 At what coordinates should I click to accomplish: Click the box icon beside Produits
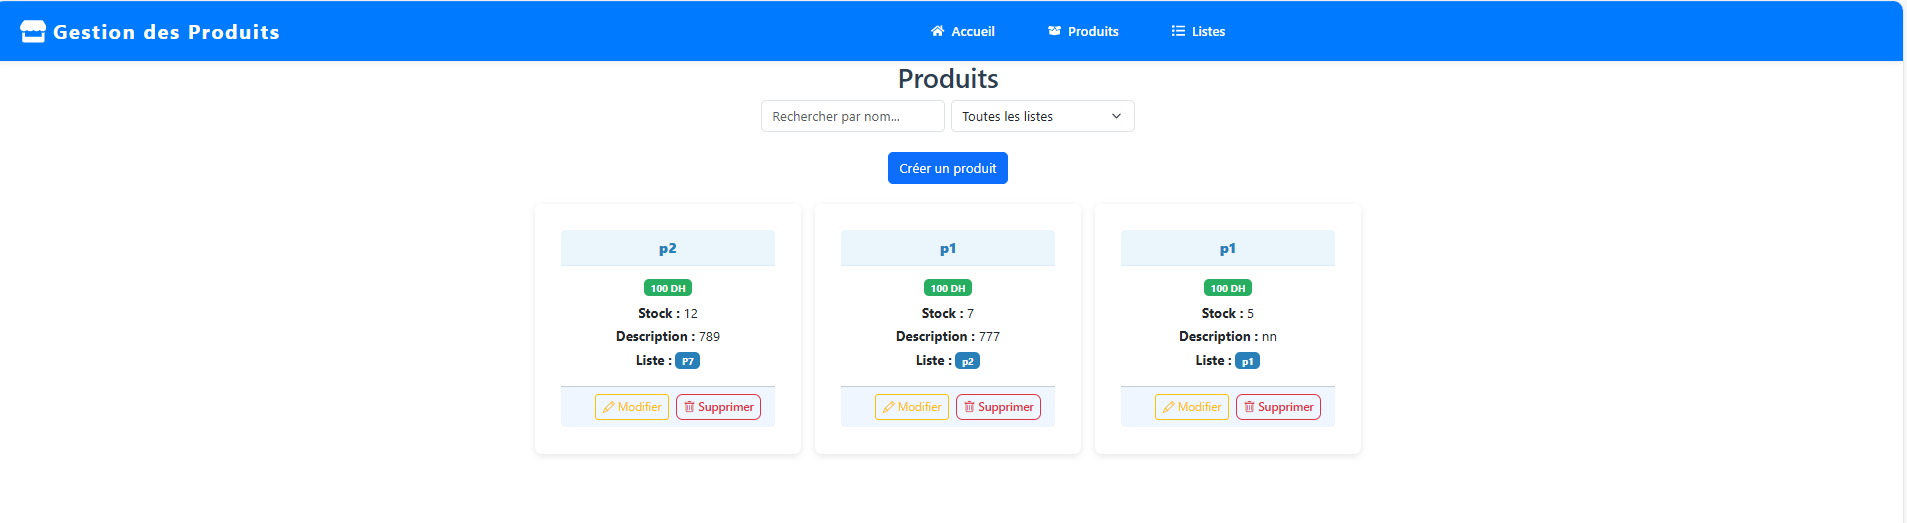[x=1054, y=31]
